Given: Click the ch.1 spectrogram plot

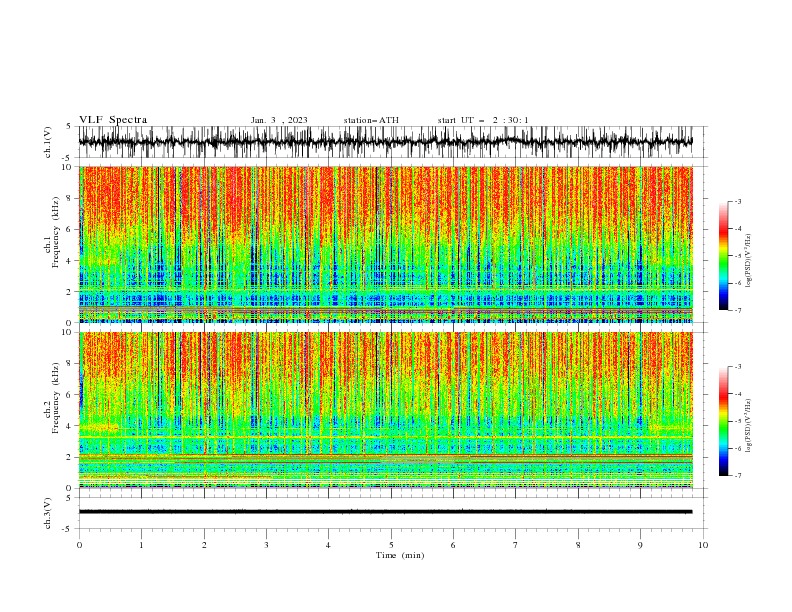Looking at the screenshot, I should click(x=385, y=244).
